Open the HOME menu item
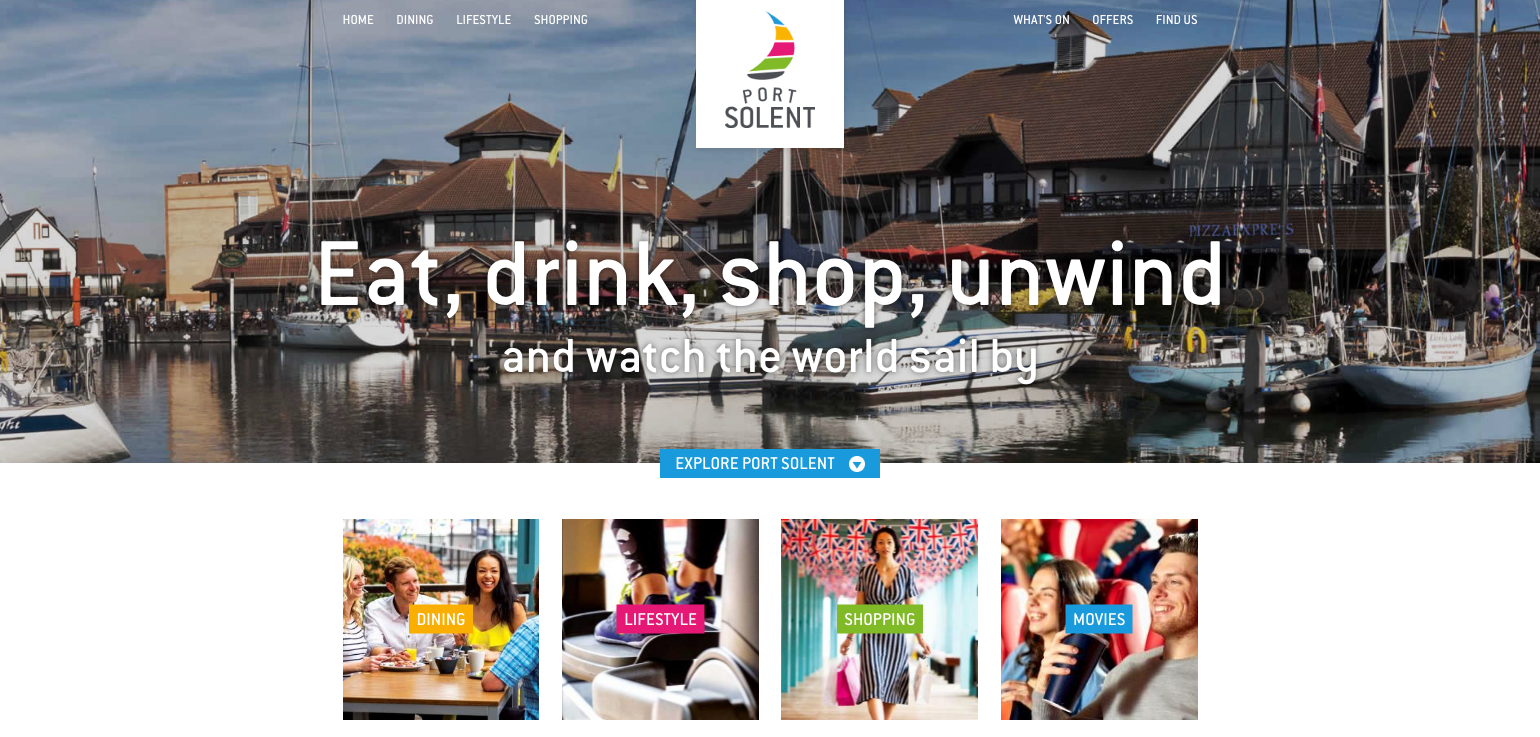 (x=358, y=20)
